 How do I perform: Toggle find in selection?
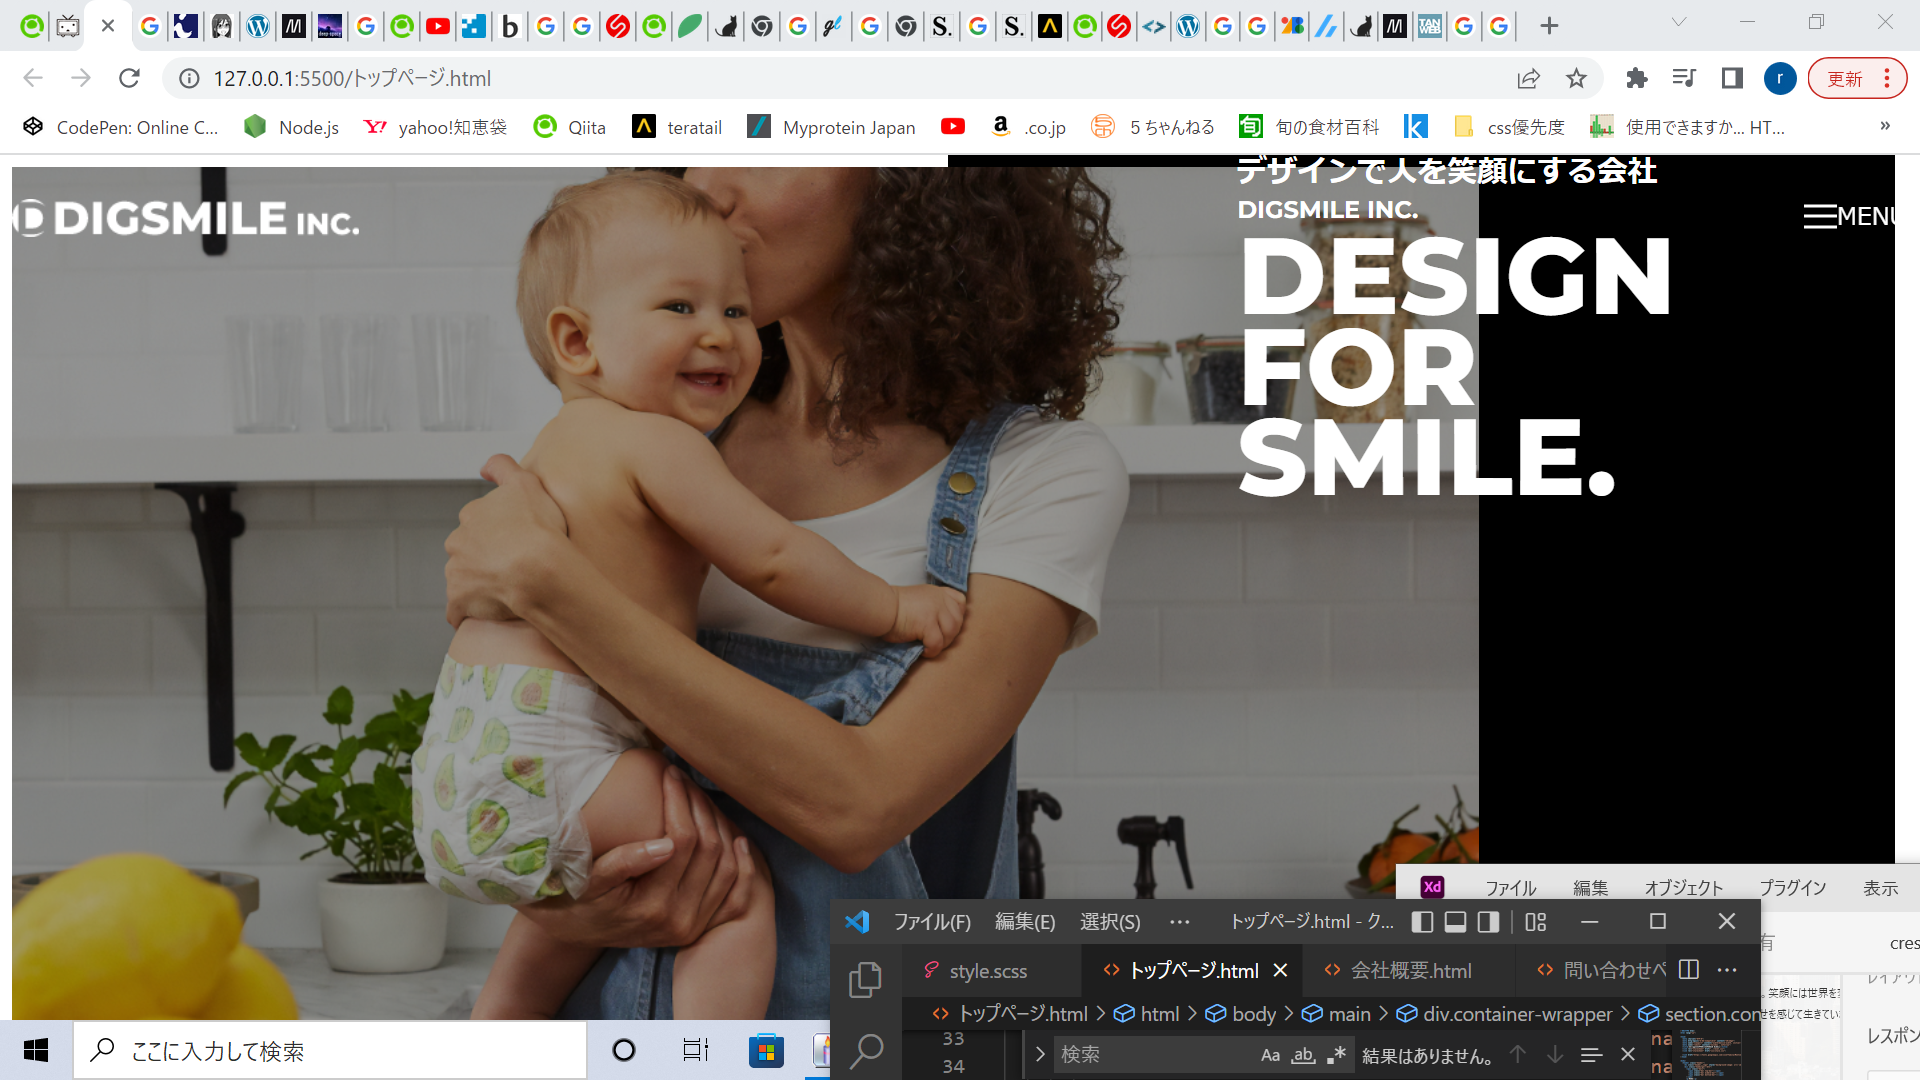pyautogui.click(x=1591, y=1055)
